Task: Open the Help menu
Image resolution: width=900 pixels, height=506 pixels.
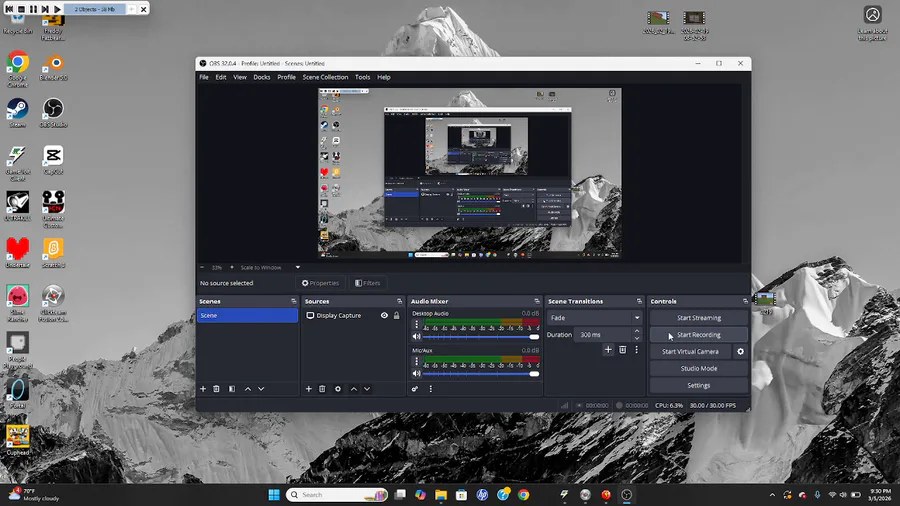Action: (384, 77)
